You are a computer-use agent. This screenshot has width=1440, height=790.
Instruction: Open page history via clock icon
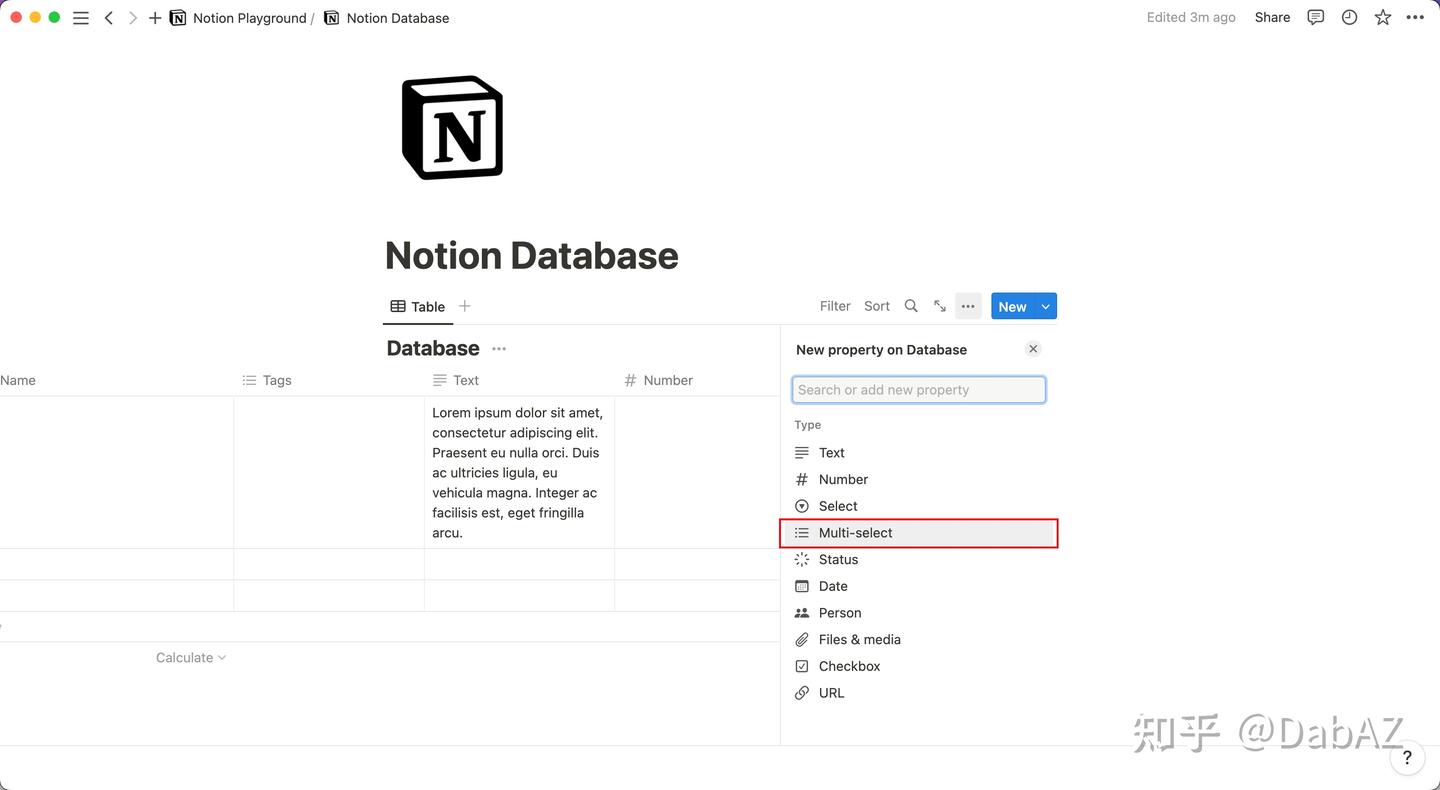tap(1349, 17)
